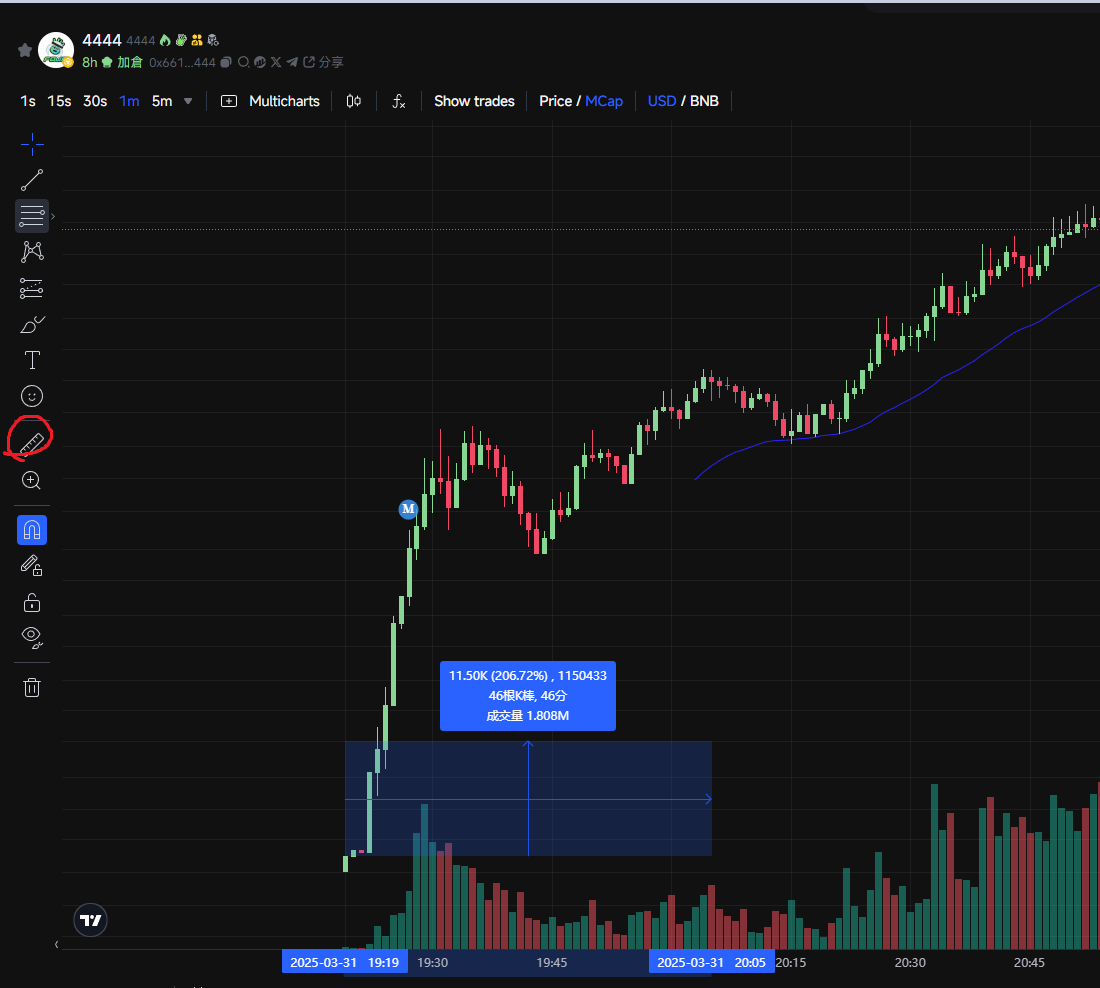The width and height of the screenshot is (1100, 988).
Task: Open the fx indicators menu
Action: (398, 101)
